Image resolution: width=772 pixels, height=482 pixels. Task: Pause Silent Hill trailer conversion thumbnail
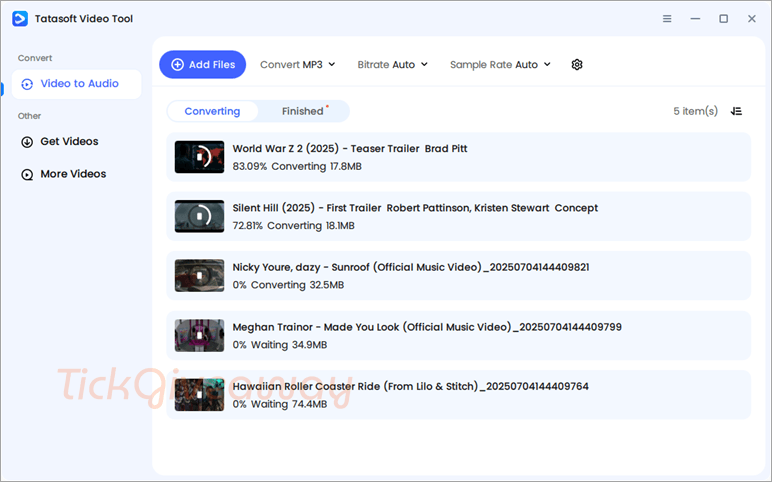(199, 216)
